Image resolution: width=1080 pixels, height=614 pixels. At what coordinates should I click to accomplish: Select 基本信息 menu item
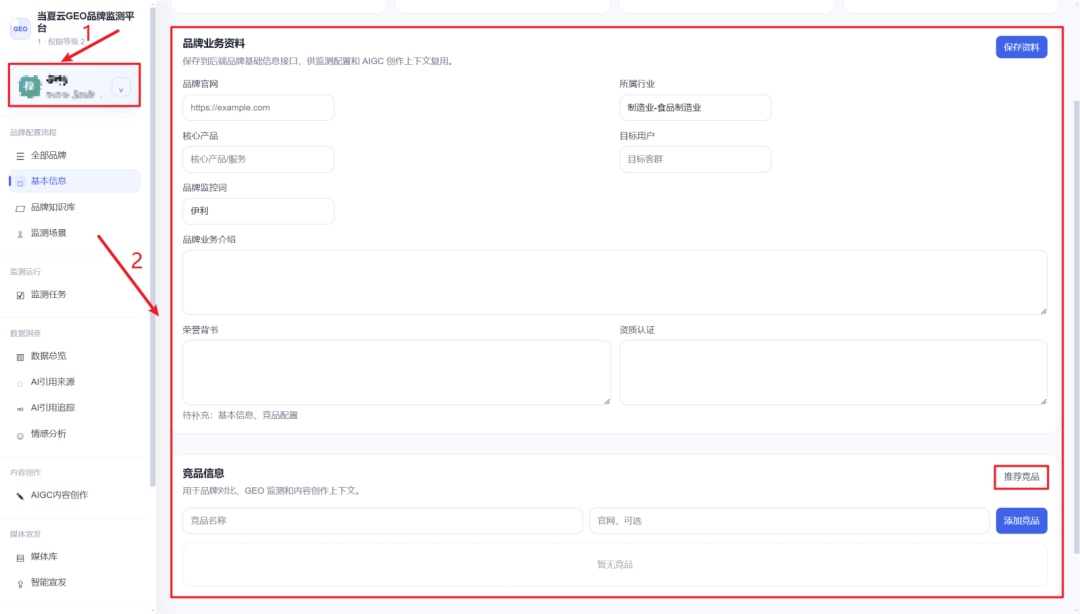tap(74, 181)
